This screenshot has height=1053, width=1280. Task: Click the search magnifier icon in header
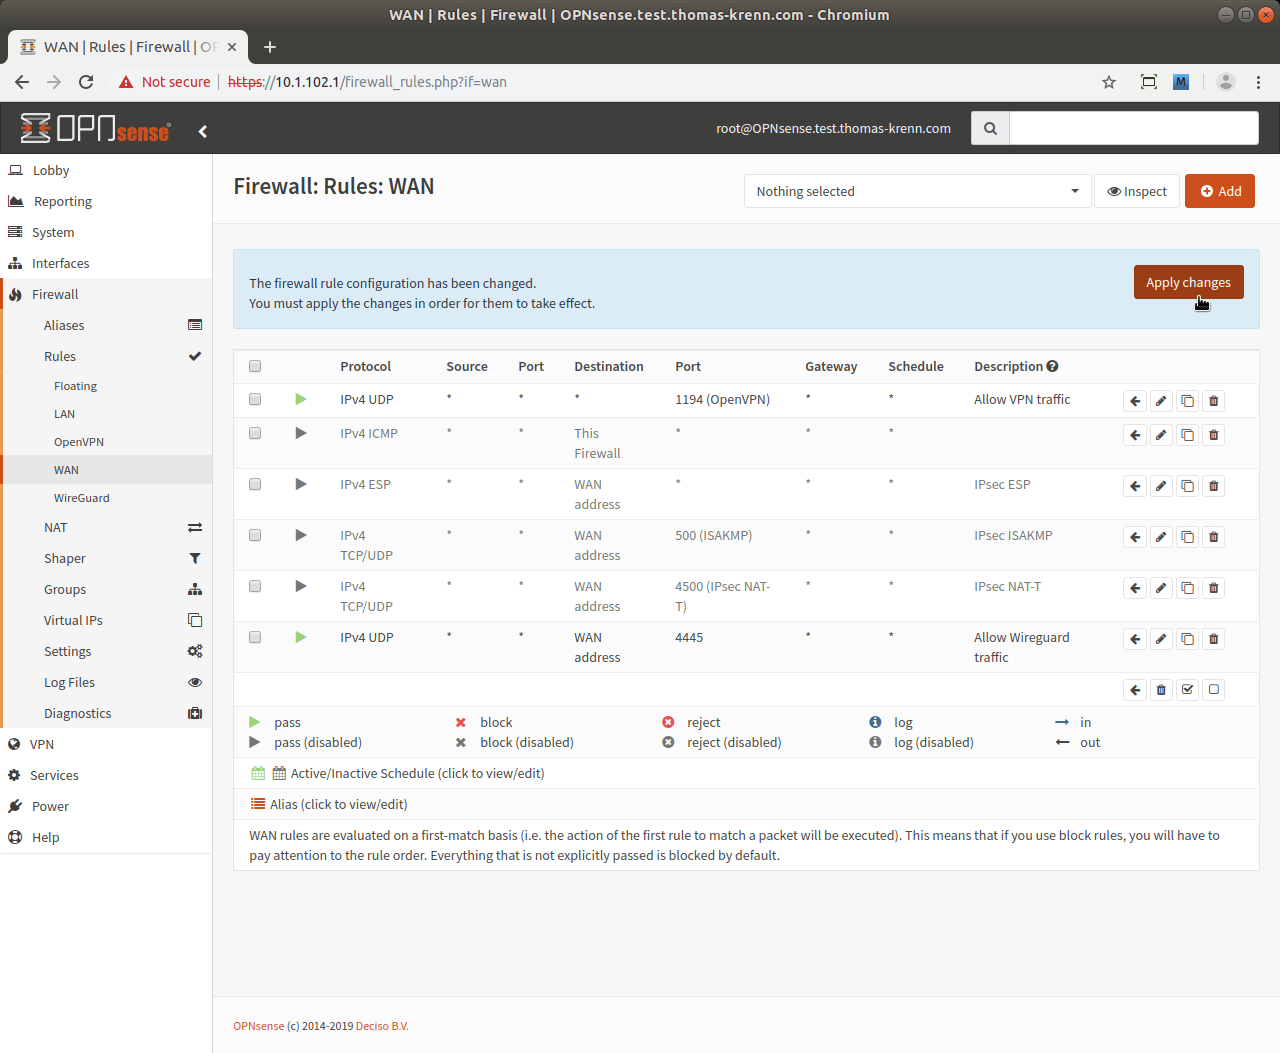(990, 128)
